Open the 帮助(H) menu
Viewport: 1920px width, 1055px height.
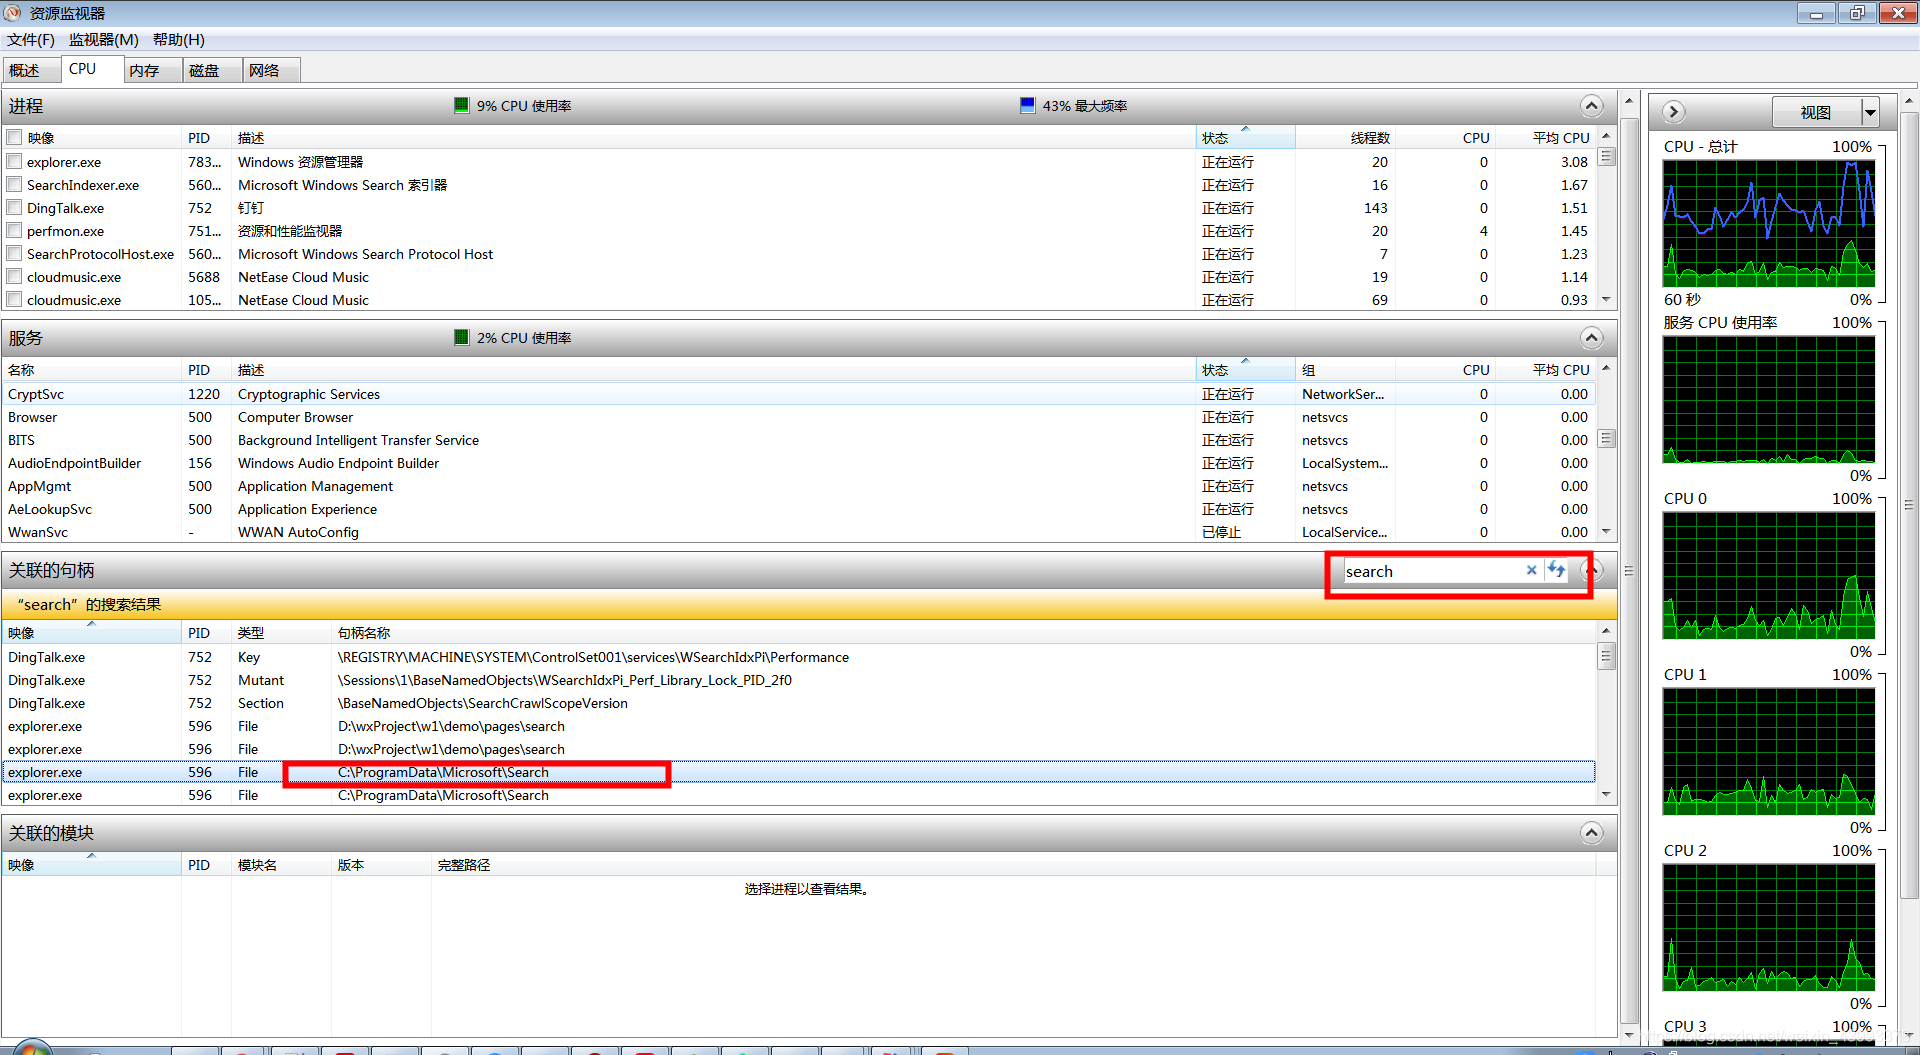pyautogui.click(x=178, y=39)
